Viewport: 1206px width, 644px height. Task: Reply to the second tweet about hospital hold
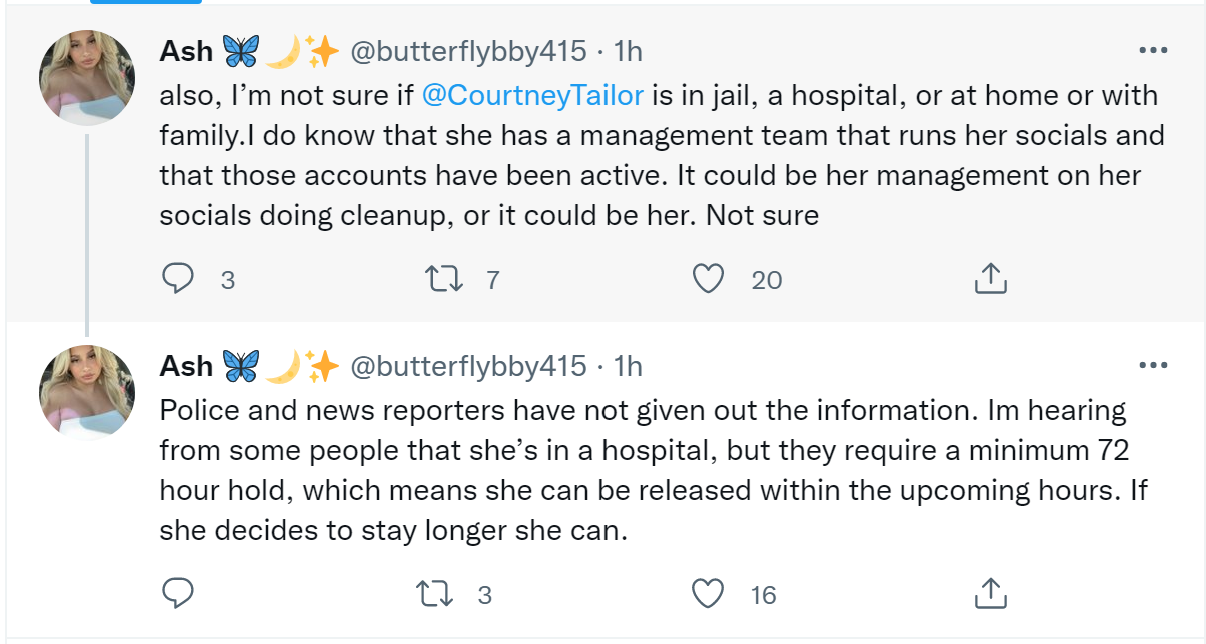click(x=177, y=595)
